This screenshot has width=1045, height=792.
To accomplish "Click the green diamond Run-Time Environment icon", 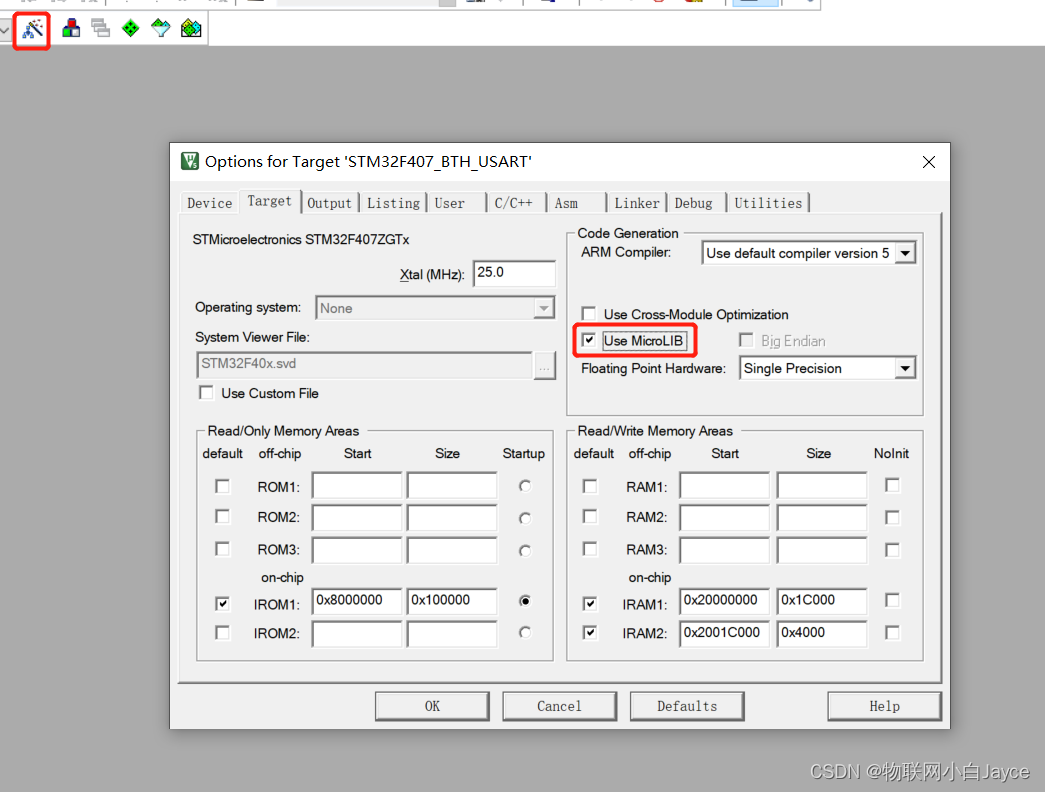I will click(x=131, y=28).
